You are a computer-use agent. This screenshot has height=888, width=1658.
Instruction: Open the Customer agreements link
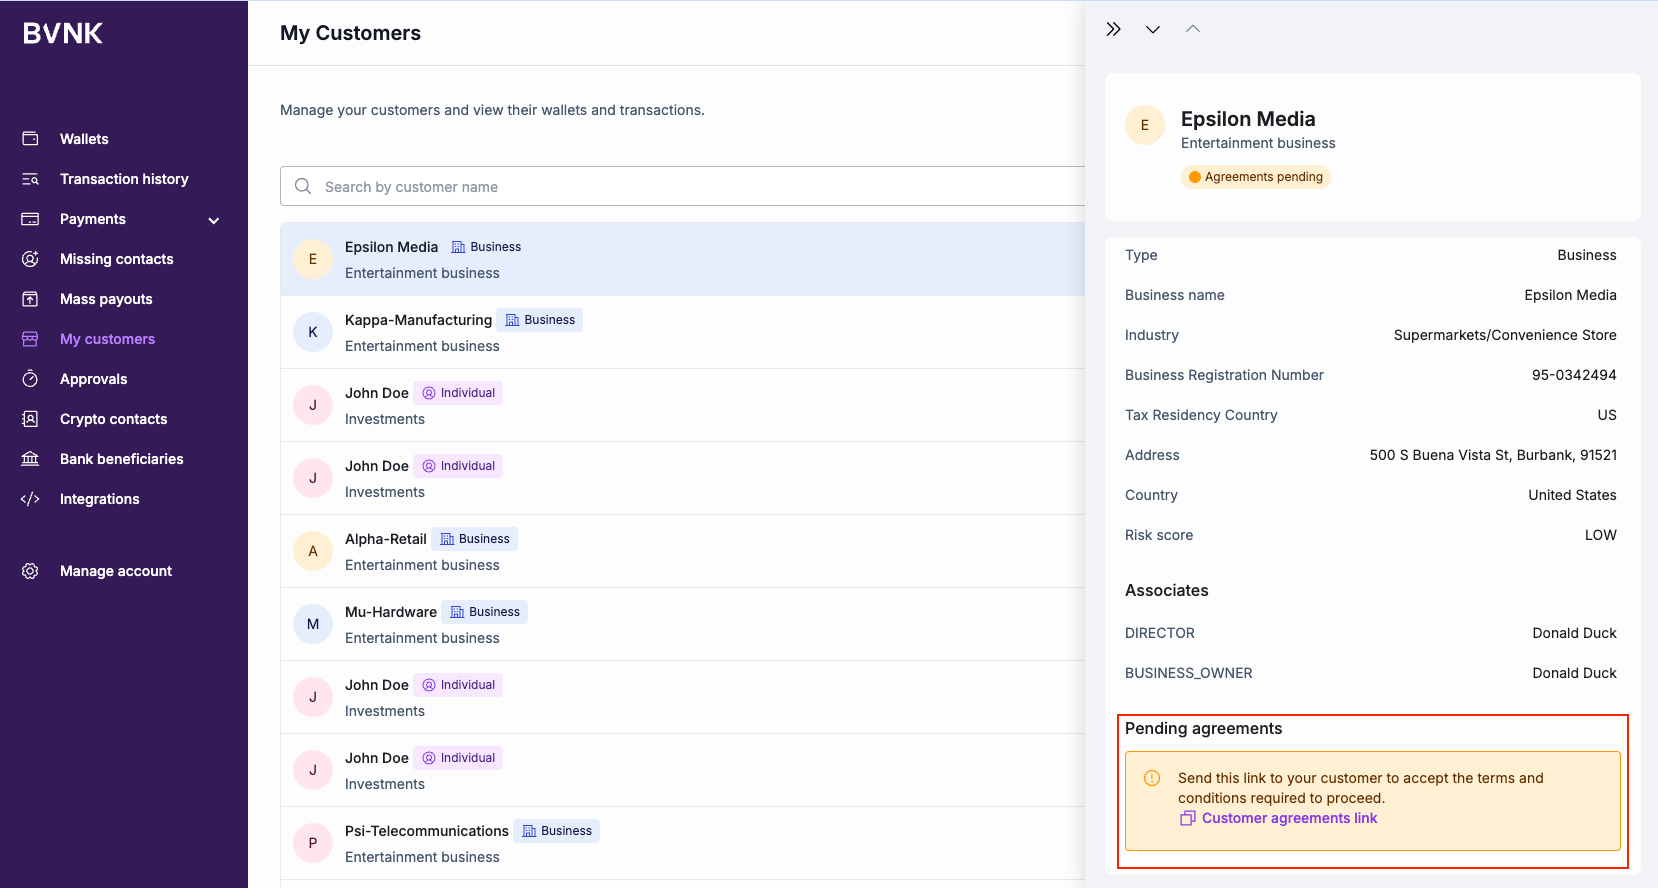tap(1289, 818)
